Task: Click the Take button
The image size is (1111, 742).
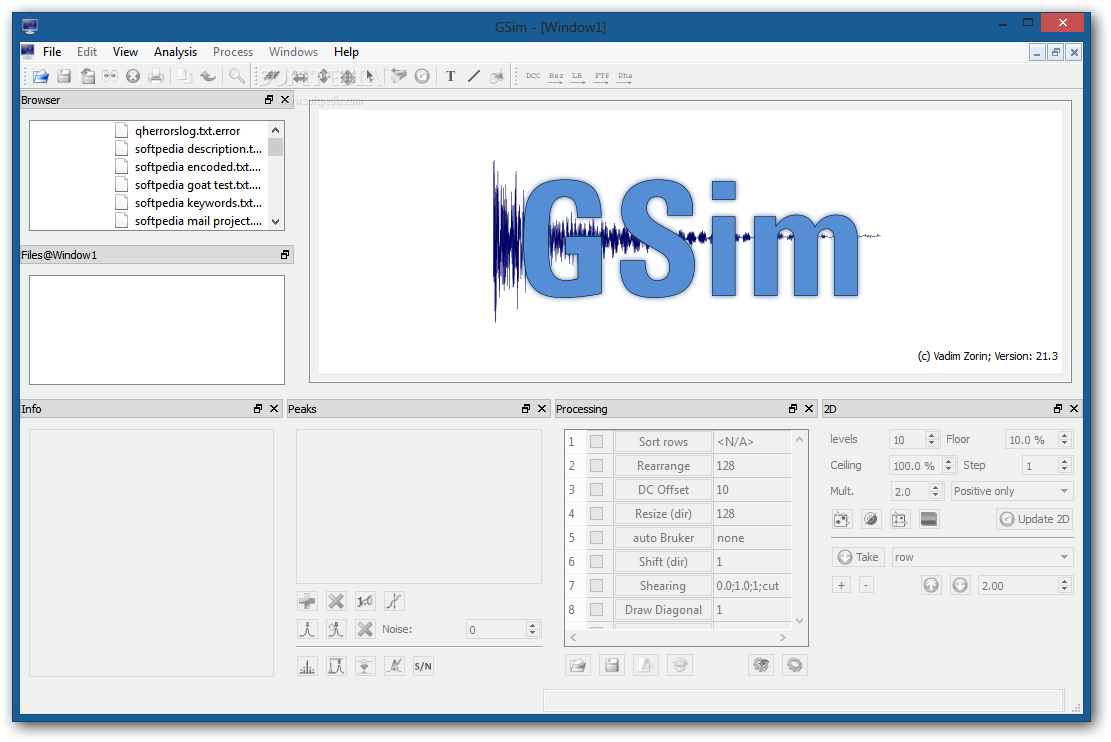Action: 858,557
